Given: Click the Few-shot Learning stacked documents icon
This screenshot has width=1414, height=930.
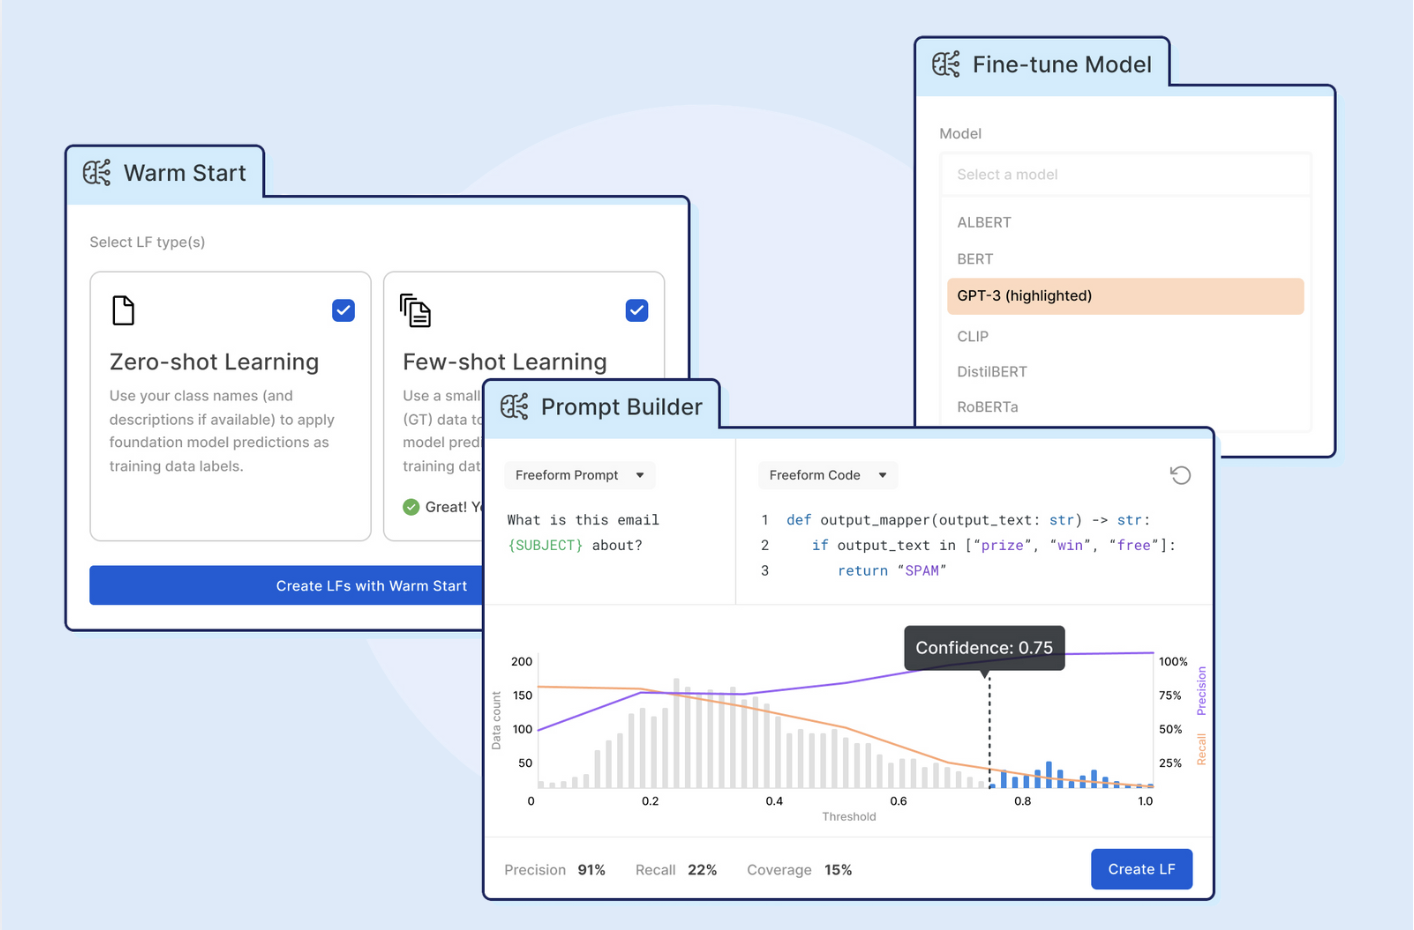Looking at the screenshot, I should [415, 311].
